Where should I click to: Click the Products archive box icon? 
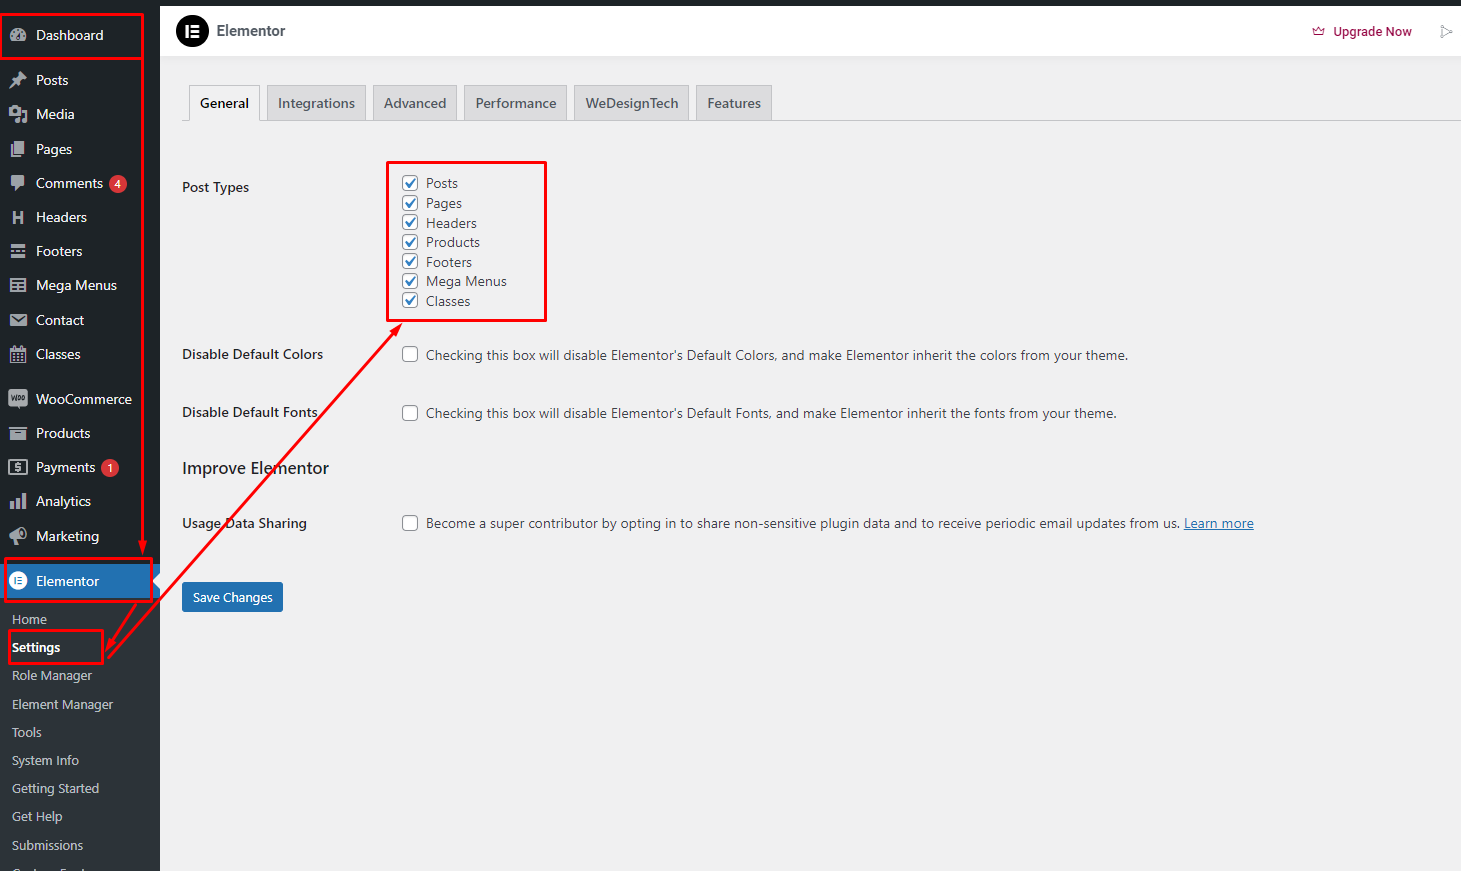click(18, 433)
